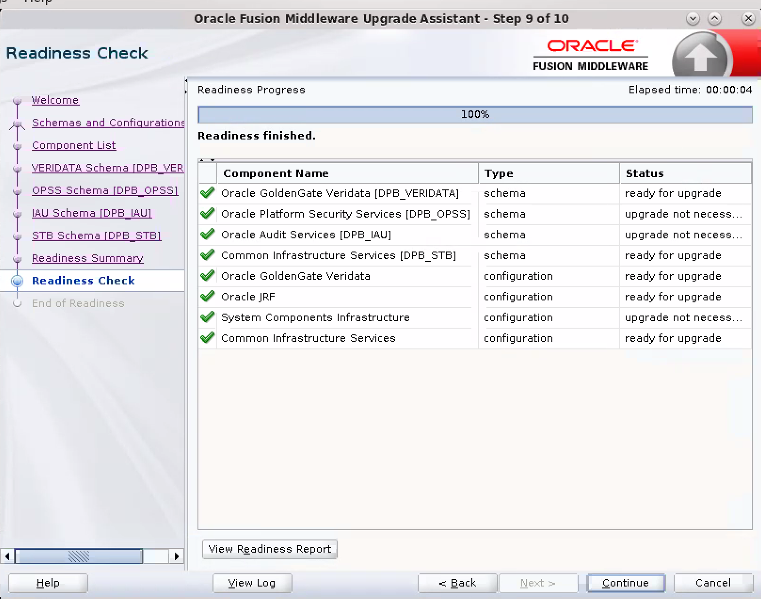The height and width of the screenshot is (599, 761).
Task: Click the window roll-down arrow in title bar
Action: pyautogui.click(x=693, y=18)
